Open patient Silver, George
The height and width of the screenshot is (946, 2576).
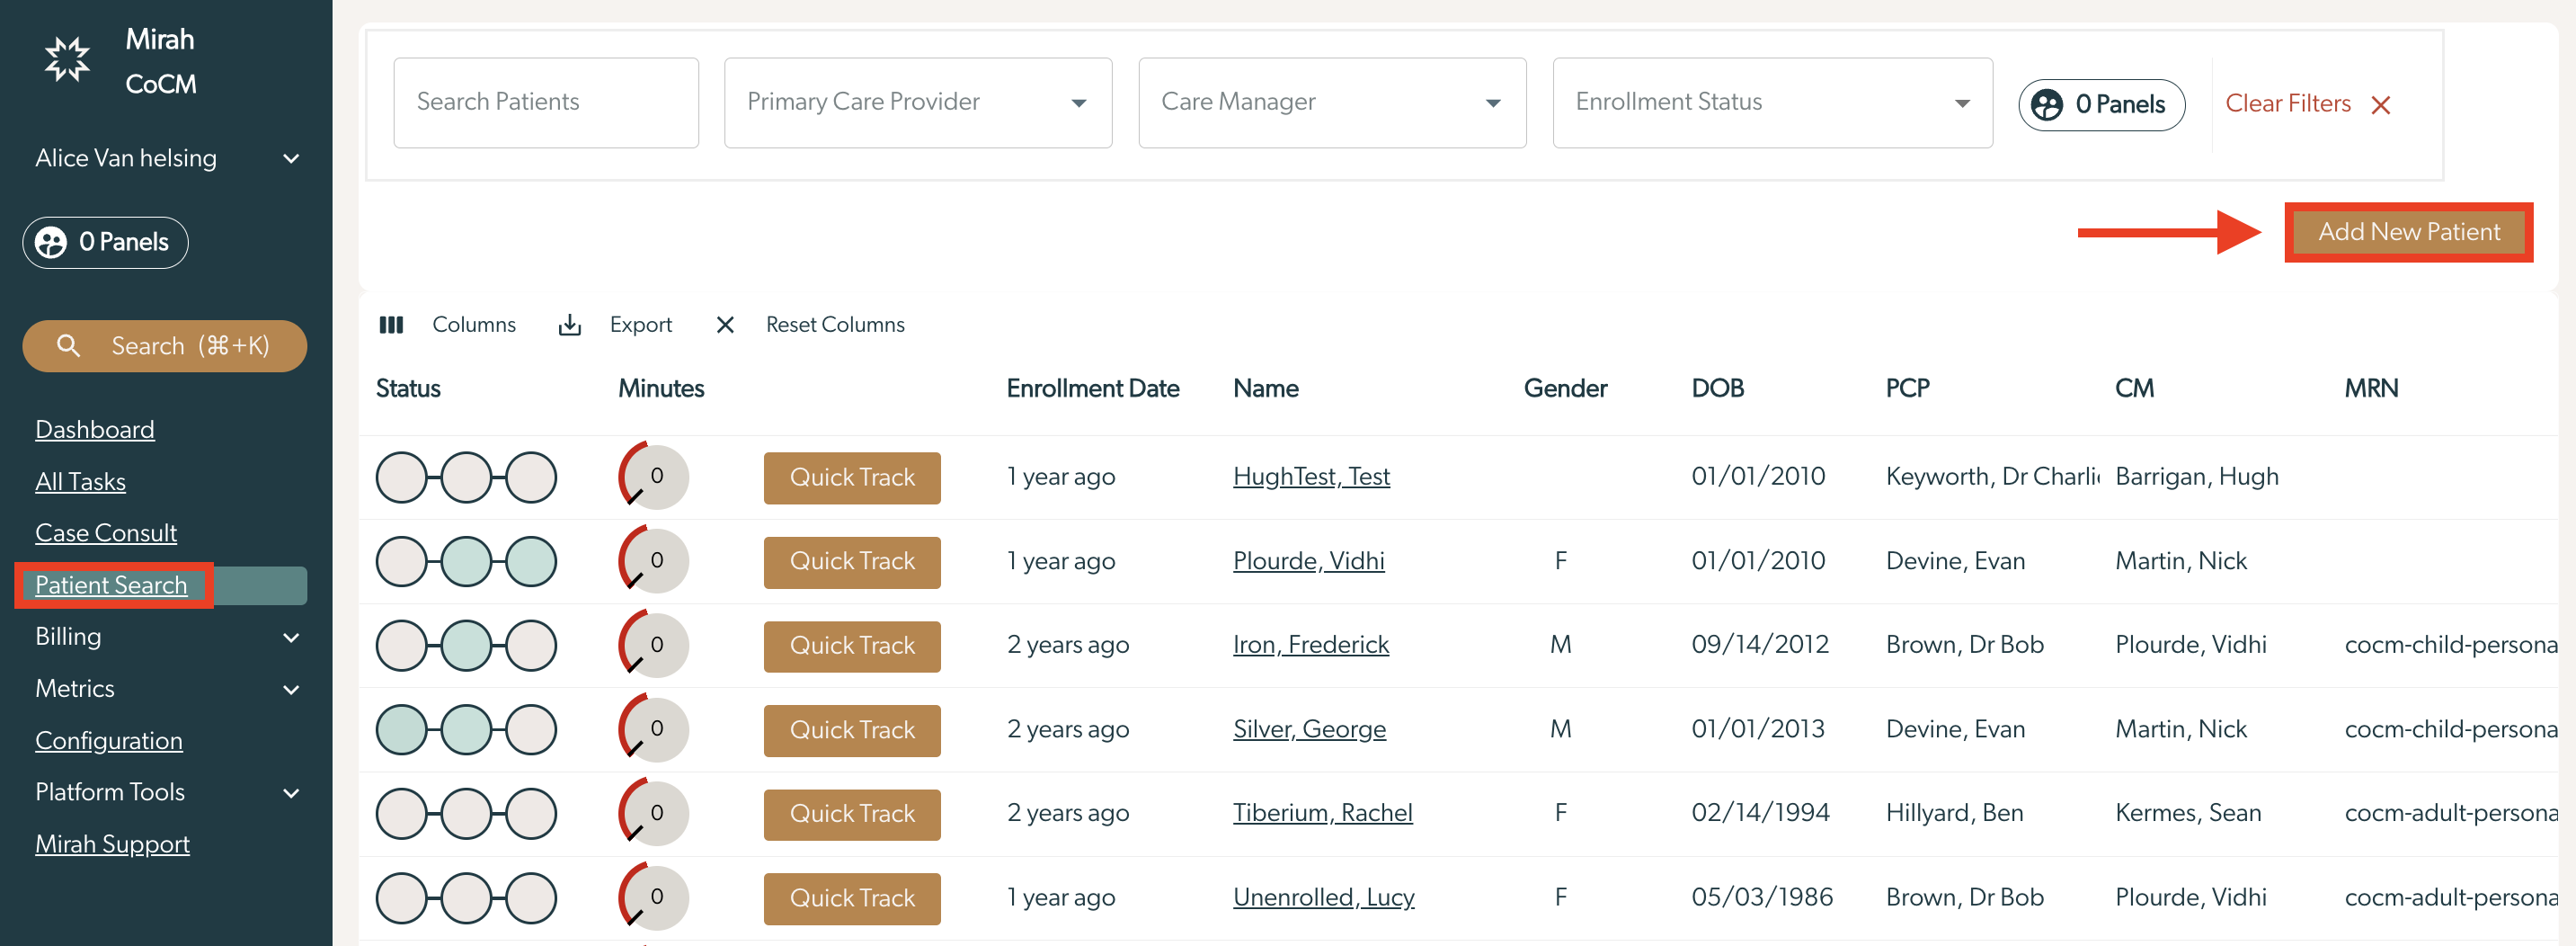[1309, 729]
